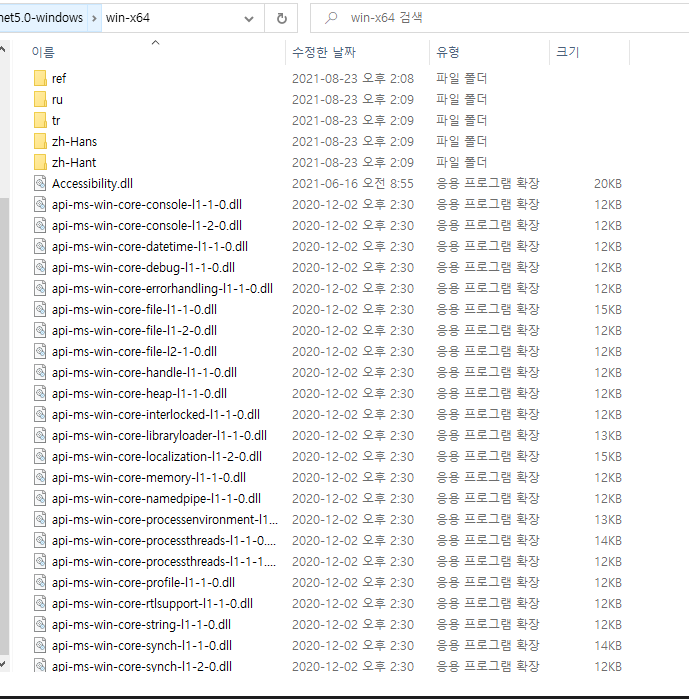Click the ru folder icon

(x=40, y=99)
